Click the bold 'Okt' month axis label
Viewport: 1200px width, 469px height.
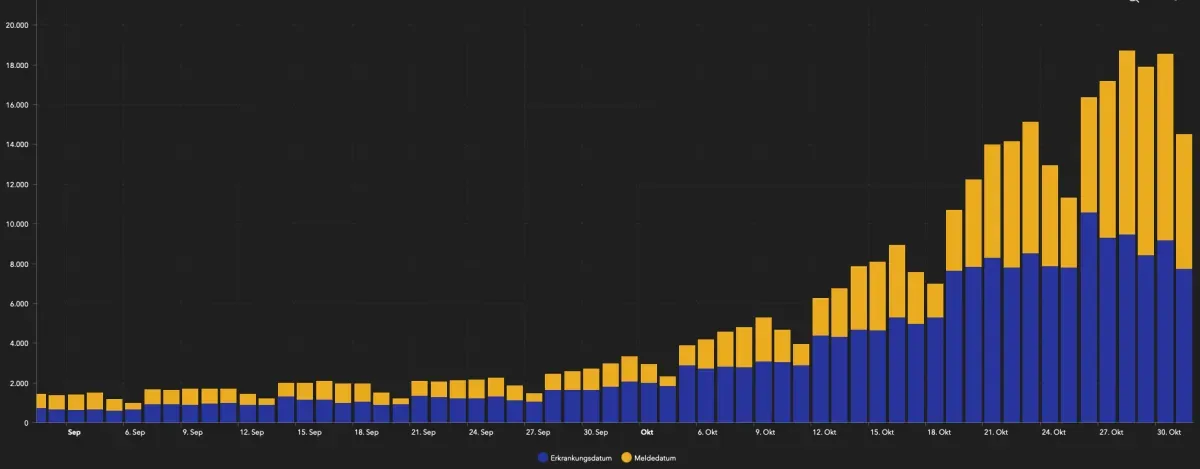tap(647, 433)
